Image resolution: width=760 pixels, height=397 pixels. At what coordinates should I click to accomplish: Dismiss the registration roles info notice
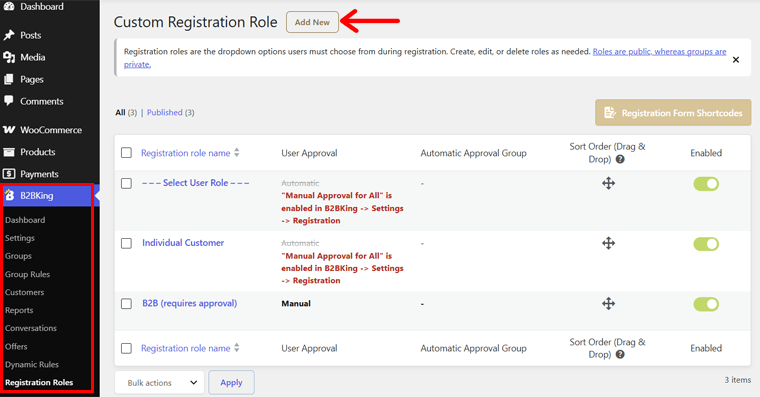click(x=736, y=60)
